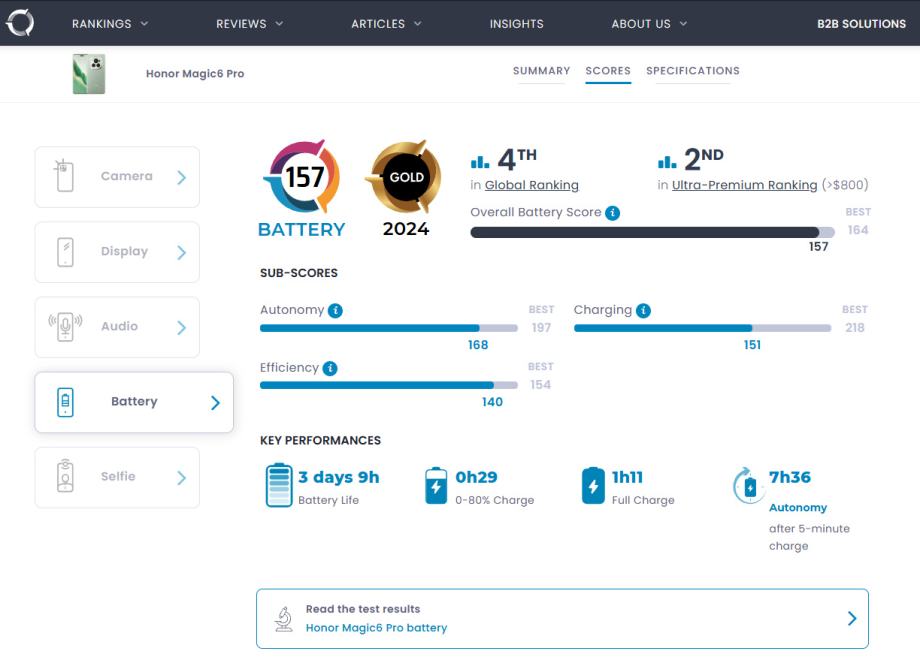Screen dimensions: 920x657
Task: Click the Honor Magic6 Pro phone thumbnail
Action: pos(89,74)
